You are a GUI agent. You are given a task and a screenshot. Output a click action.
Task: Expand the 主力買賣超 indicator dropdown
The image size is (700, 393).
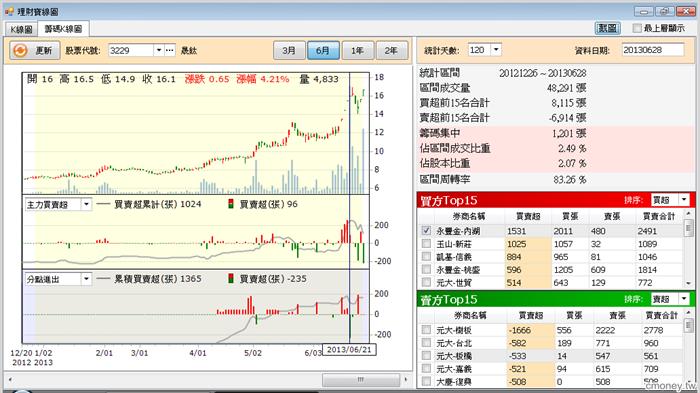[x=86, y=205]
